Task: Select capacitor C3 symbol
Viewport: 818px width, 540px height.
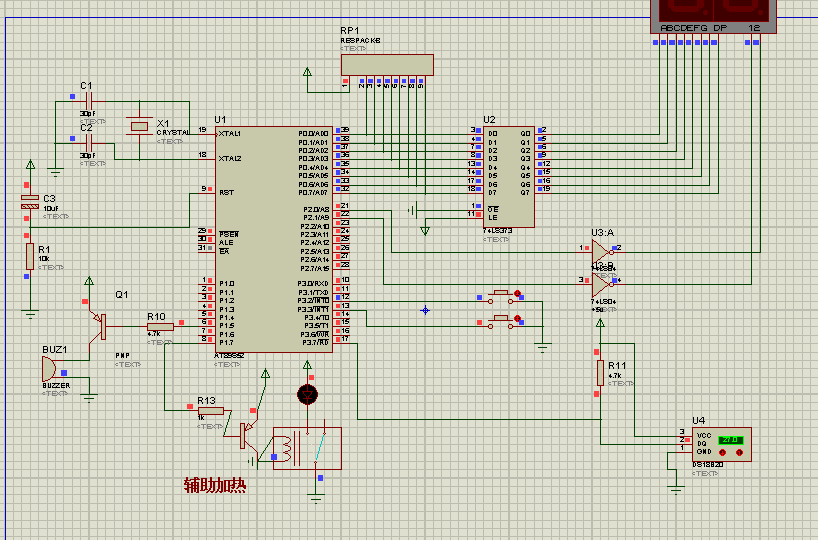Action: (30, 202)
